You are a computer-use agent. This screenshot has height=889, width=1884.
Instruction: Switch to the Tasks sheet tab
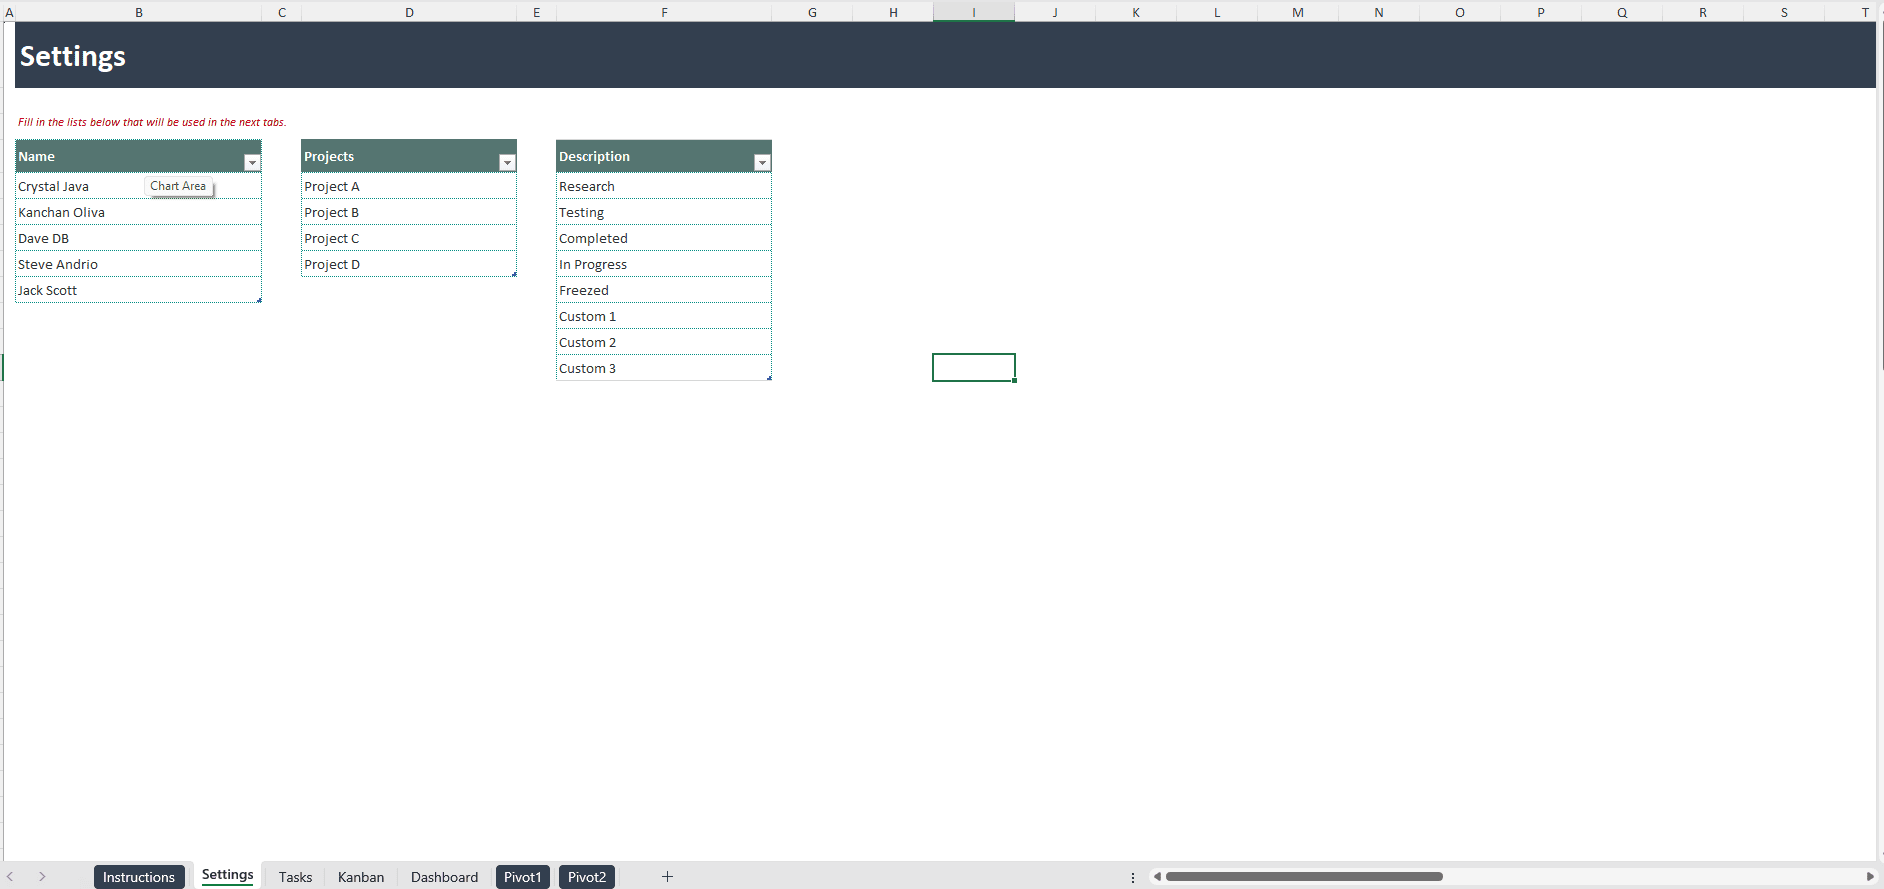295,877
